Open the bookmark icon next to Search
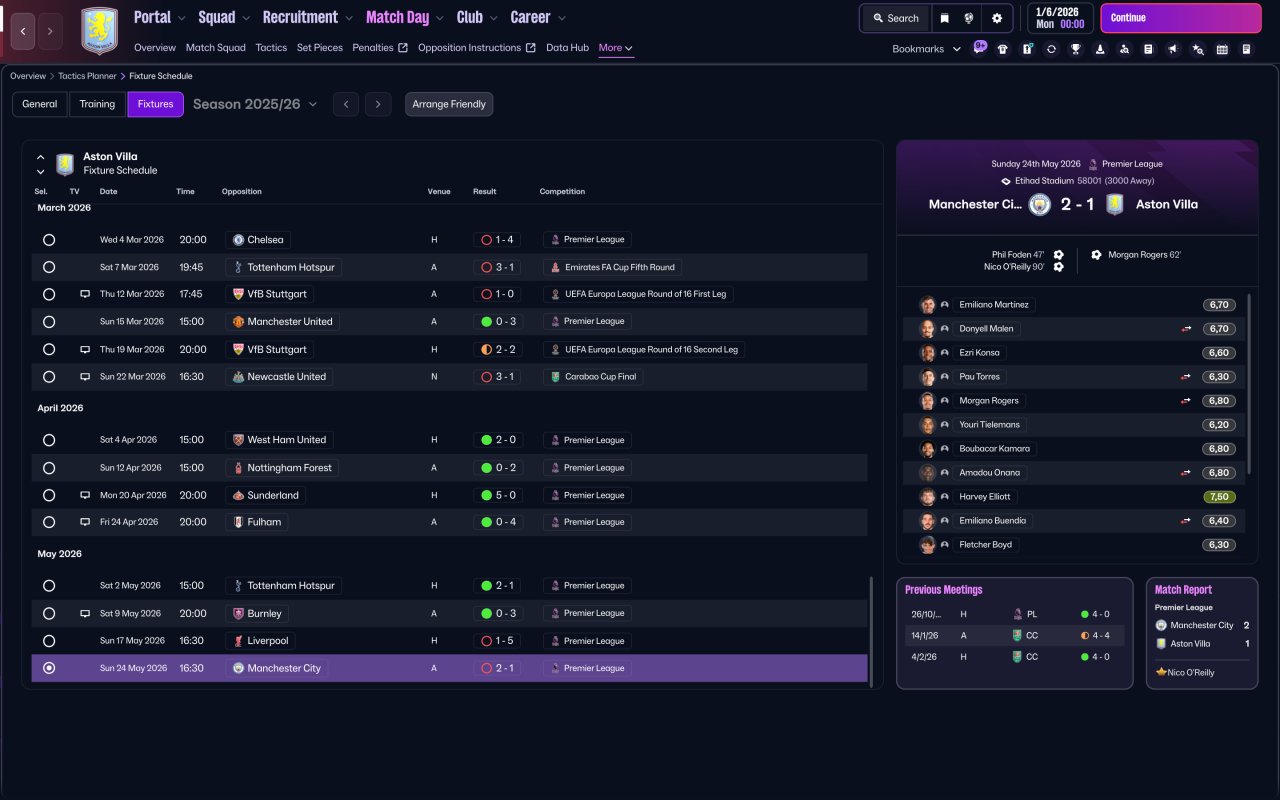The height and width of the screenshot is (800, 1280). click(x=944, y=18)
